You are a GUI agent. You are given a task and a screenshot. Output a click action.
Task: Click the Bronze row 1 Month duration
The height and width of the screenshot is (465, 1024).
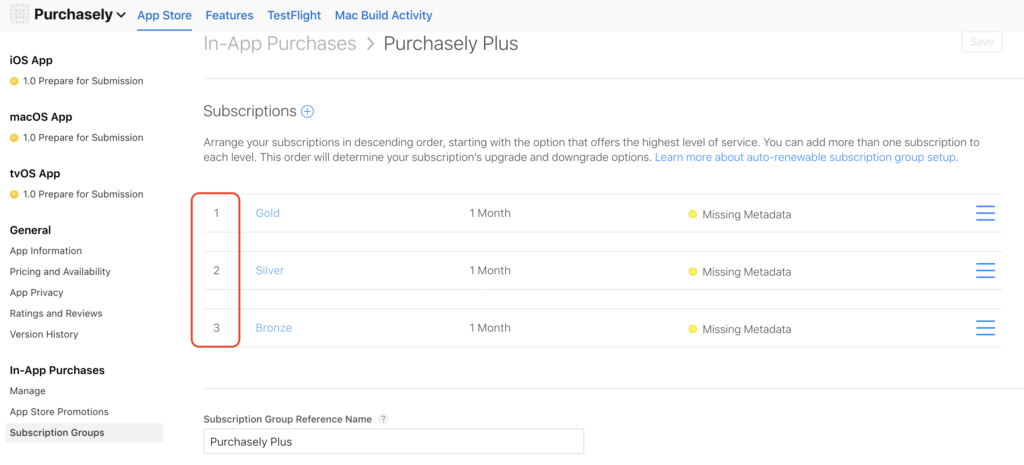490,328
